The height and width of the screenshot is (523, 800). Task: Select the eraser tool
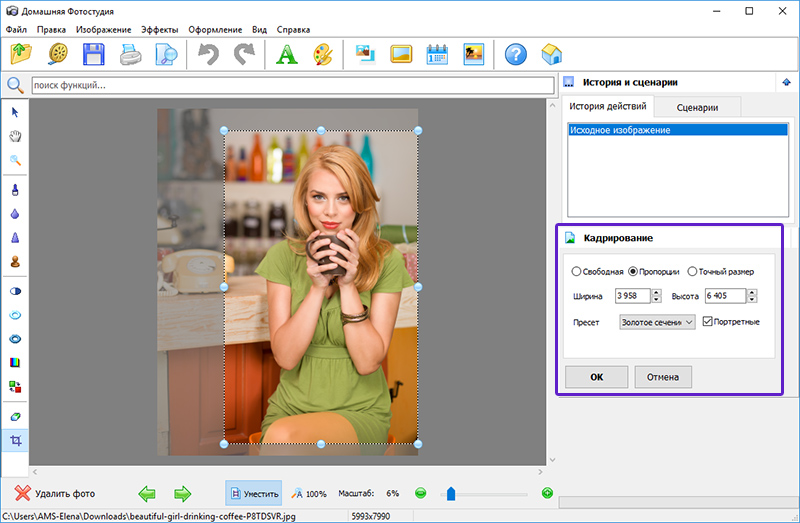(15, 417)
